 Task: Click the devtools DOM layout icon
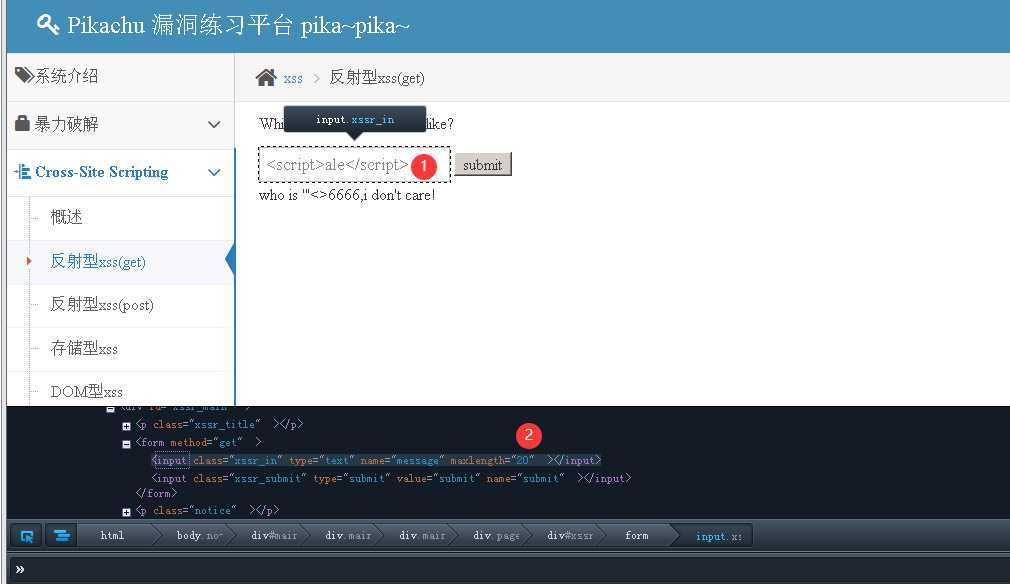(x=62, y=536)
